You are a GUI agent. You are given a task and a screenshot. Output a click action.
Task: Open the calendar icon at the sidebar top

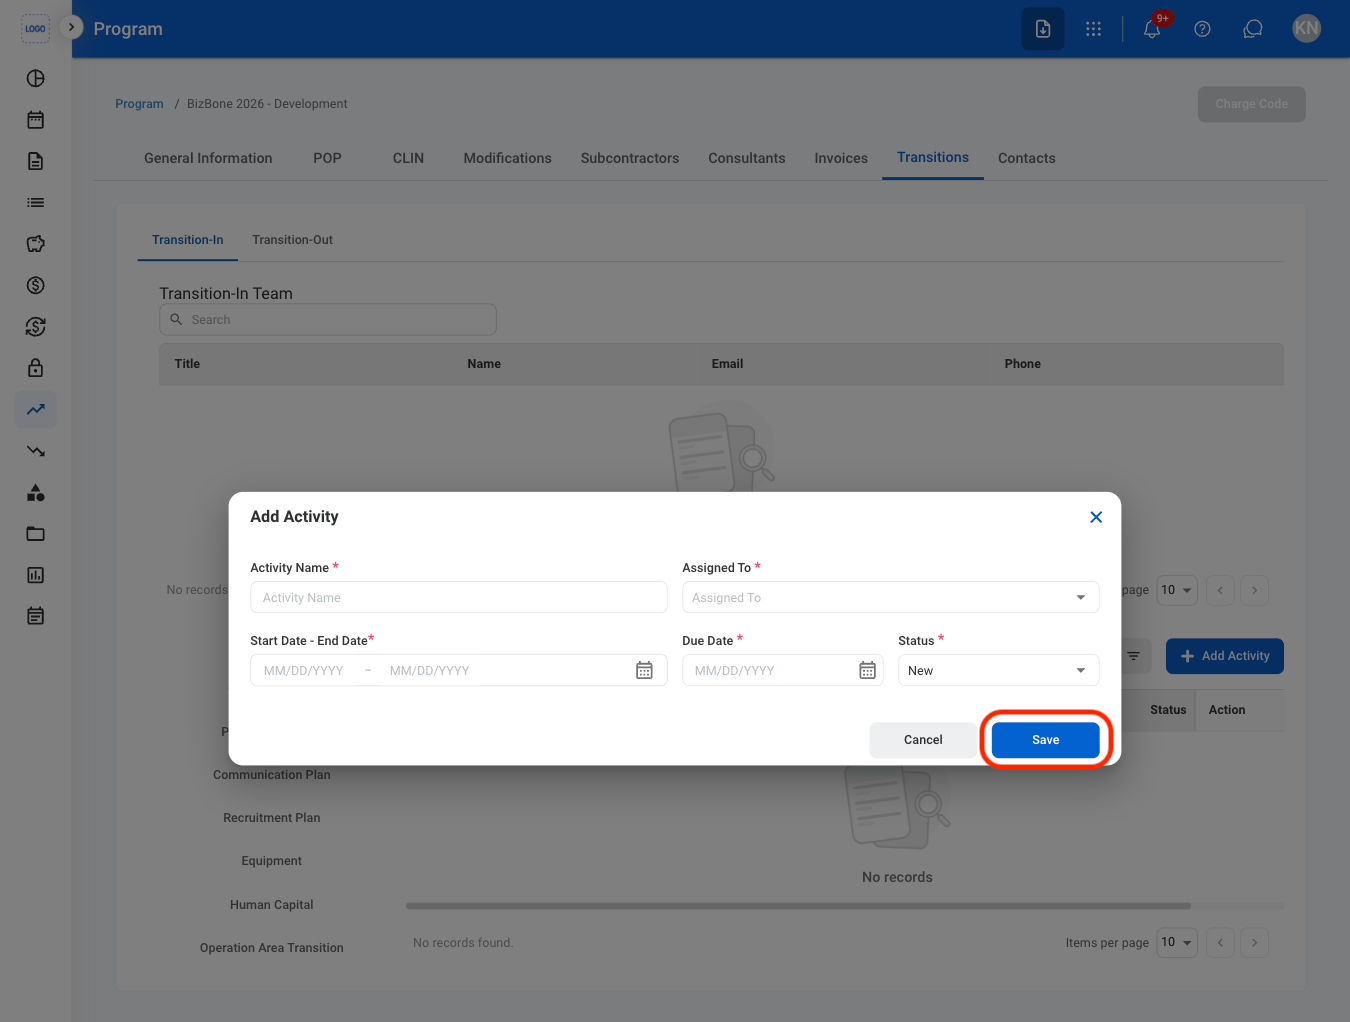(36, 120)
